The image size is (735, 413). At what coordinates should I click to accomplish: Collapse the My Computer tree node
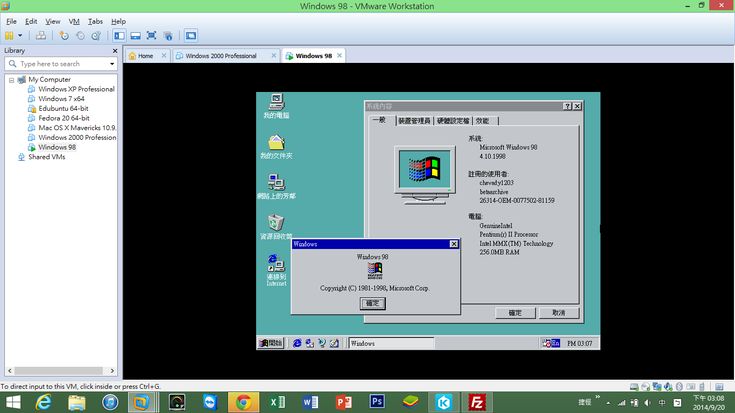[x=11, y=80]
